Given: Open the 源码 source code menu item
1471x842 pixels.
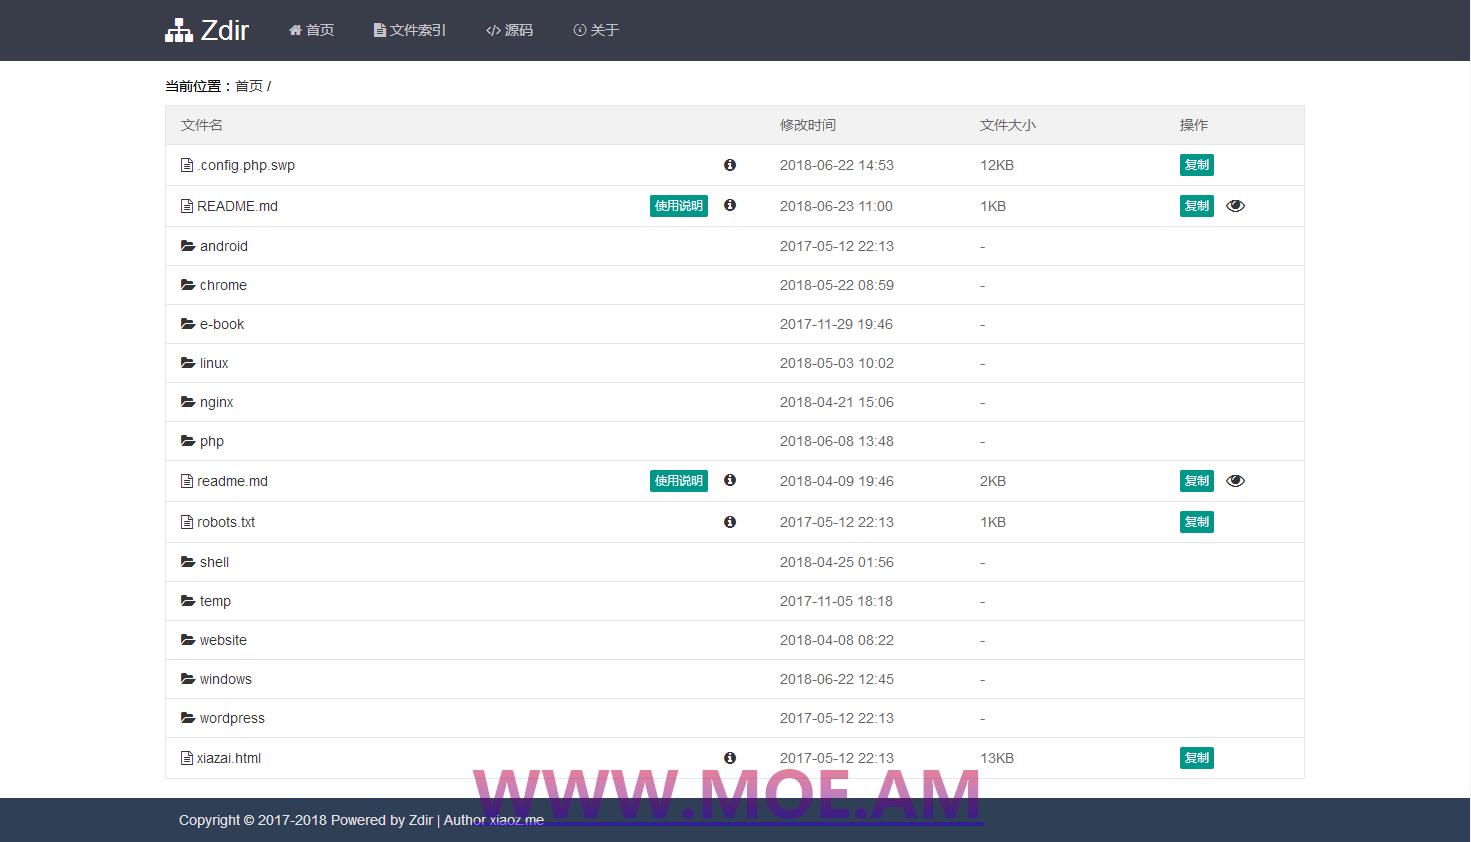Looking at the screenshot, I should pos(509,31).
